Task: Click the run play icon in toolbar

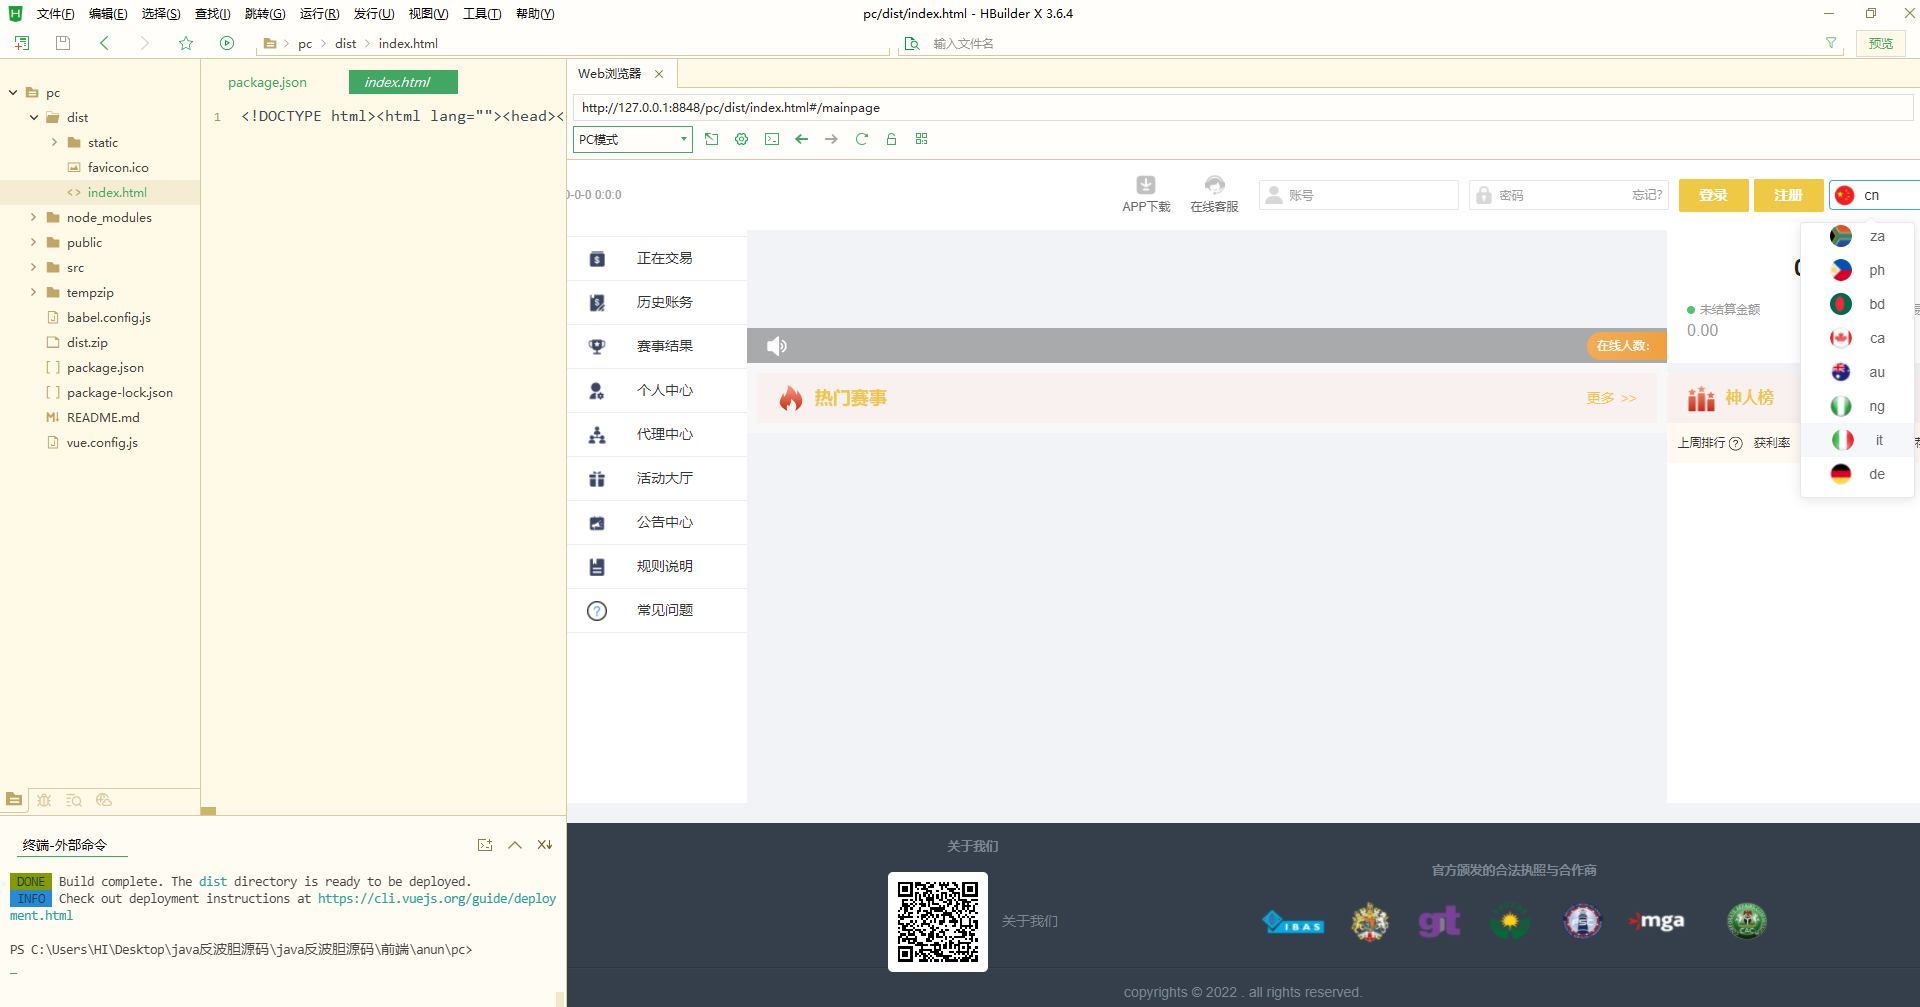Action: click(x=227, y=43)
